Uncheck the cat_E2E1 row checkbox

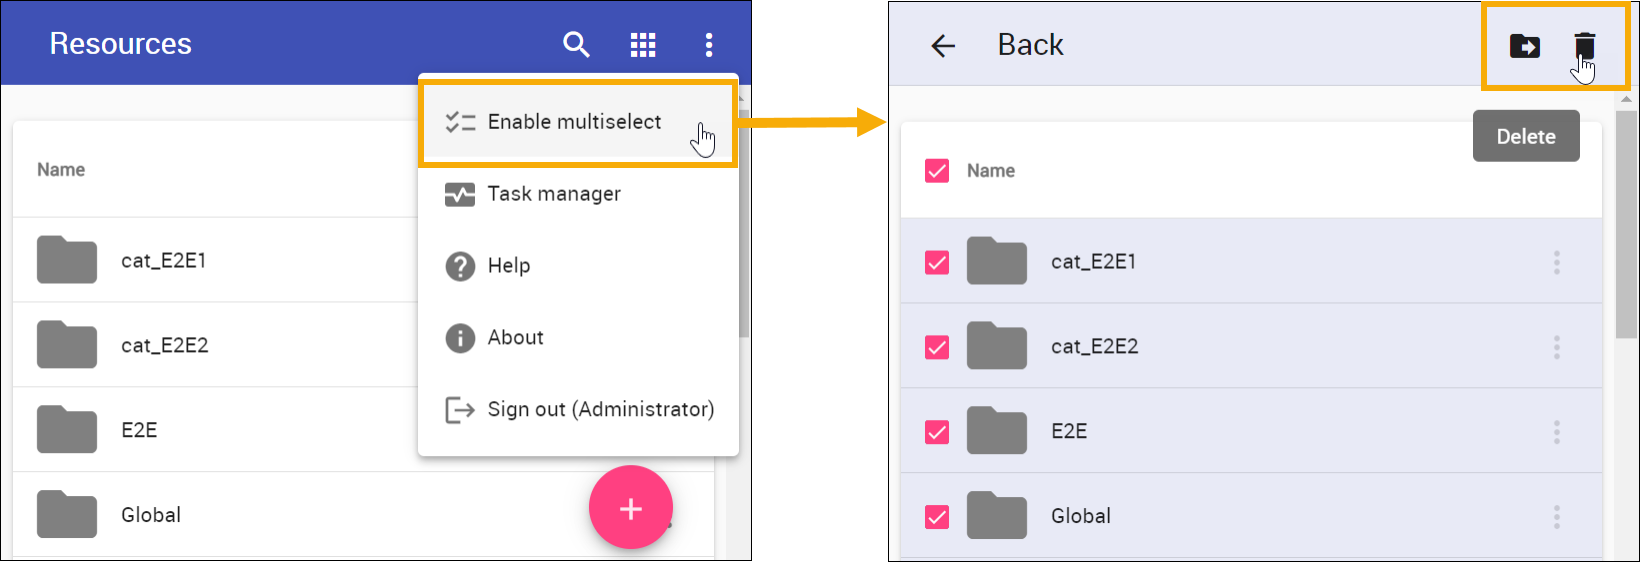[937, 262]
